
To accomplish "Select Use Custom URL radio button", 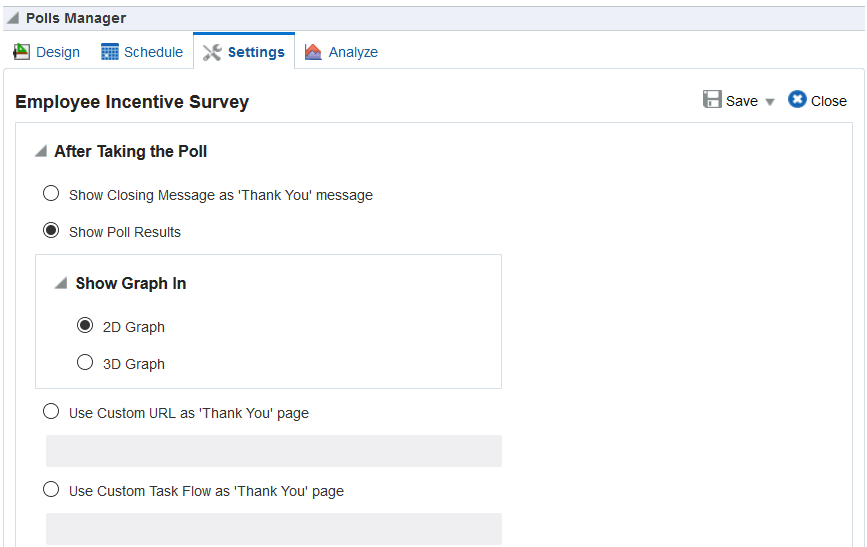I will pos(51,412).
